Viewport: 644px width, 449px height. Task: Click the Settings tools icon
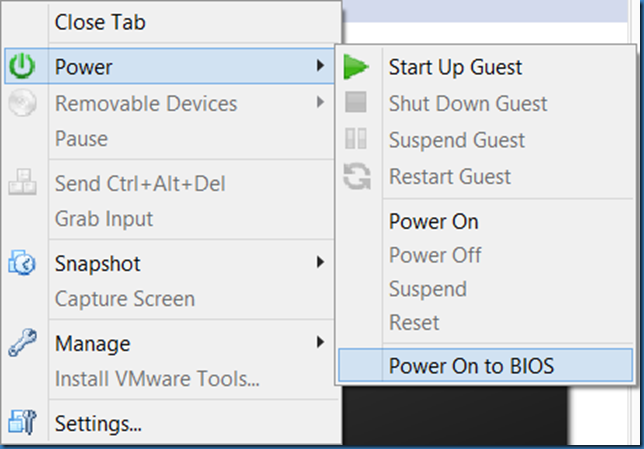coord(22,423)
